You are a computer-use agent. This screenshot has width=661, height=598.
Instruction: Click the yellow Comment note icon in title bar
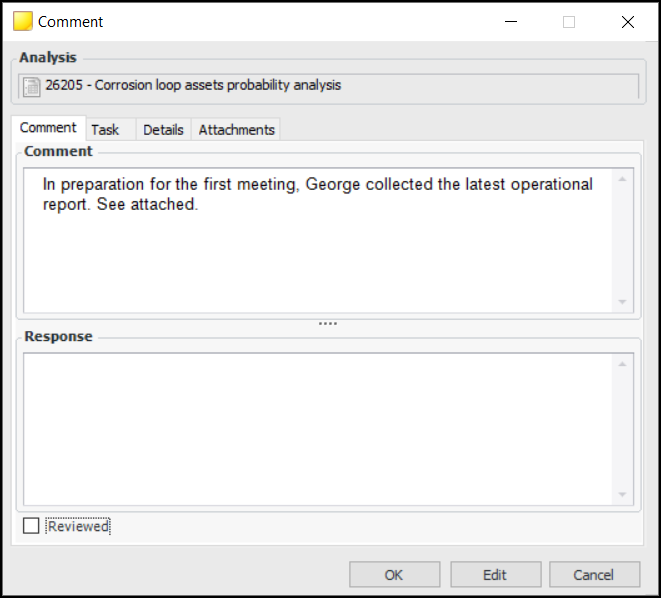click(x=23, y=21)
